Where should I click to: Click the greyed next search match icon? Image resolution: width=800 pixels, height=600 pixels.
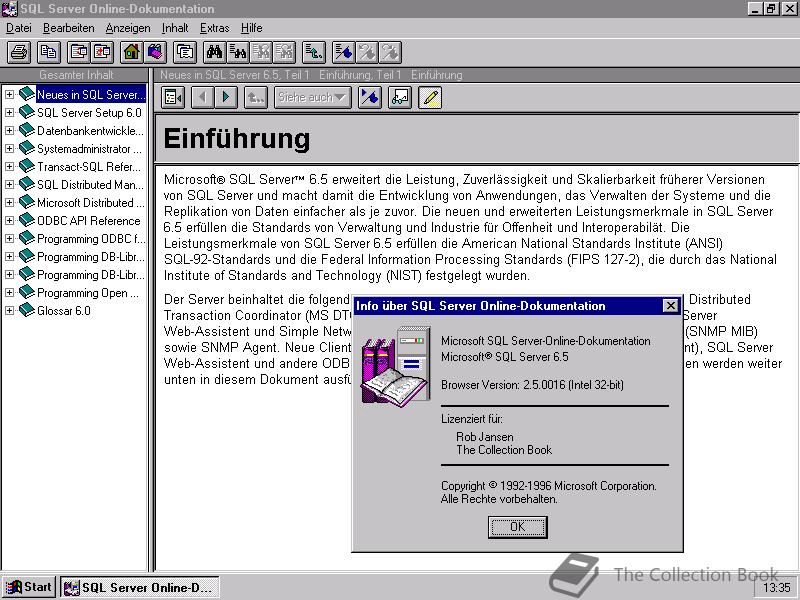(x=284, y=52)
